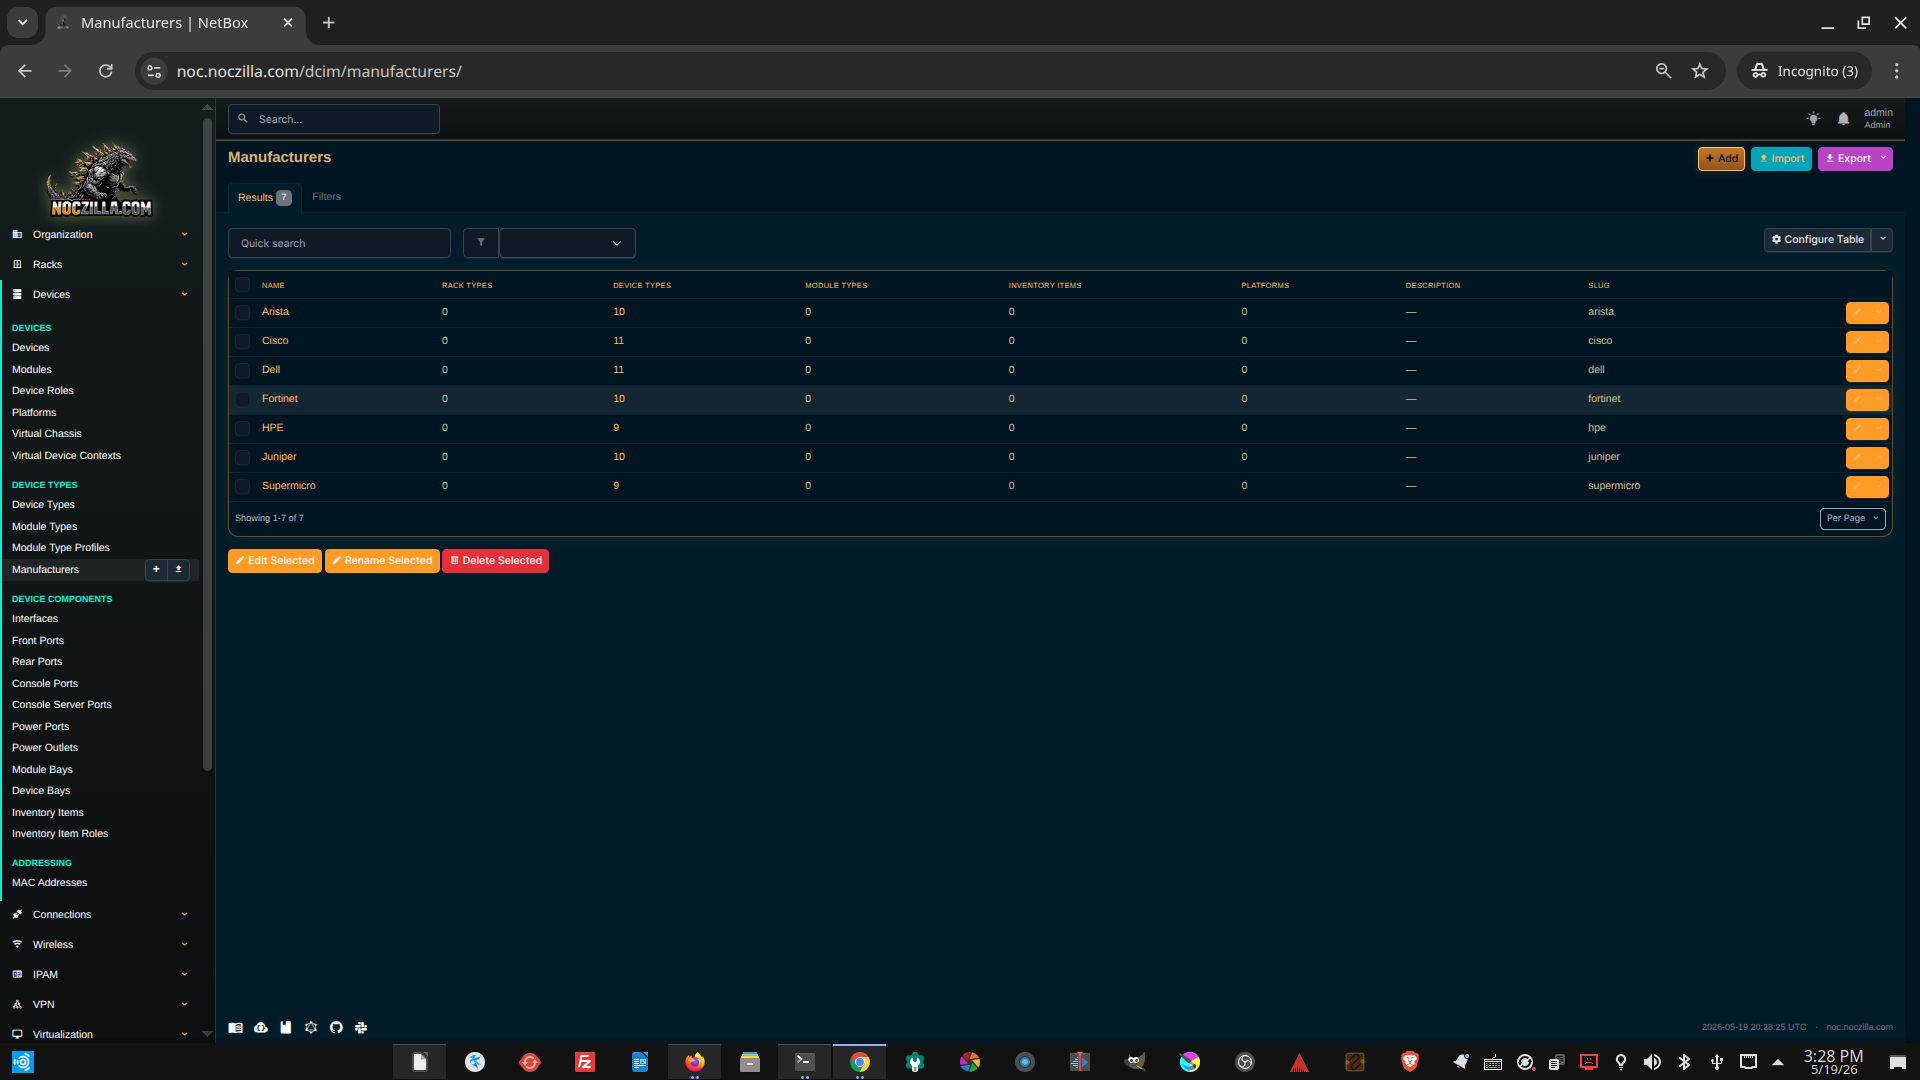This screenshot has width=1920, height=1080.
Task: Check the checkbox for the Cisco row
Action: [242, 342]
